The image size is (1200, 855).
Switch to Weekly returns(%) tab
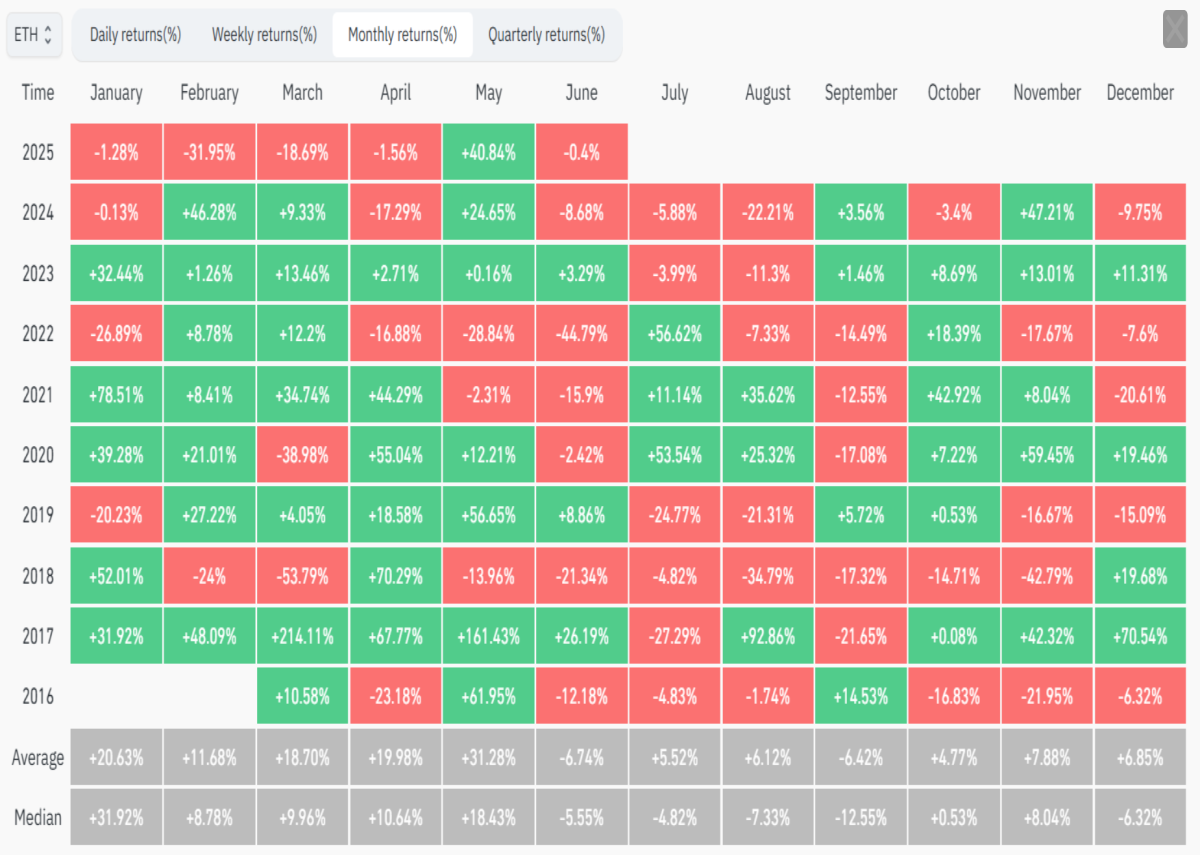coord(264,35)
